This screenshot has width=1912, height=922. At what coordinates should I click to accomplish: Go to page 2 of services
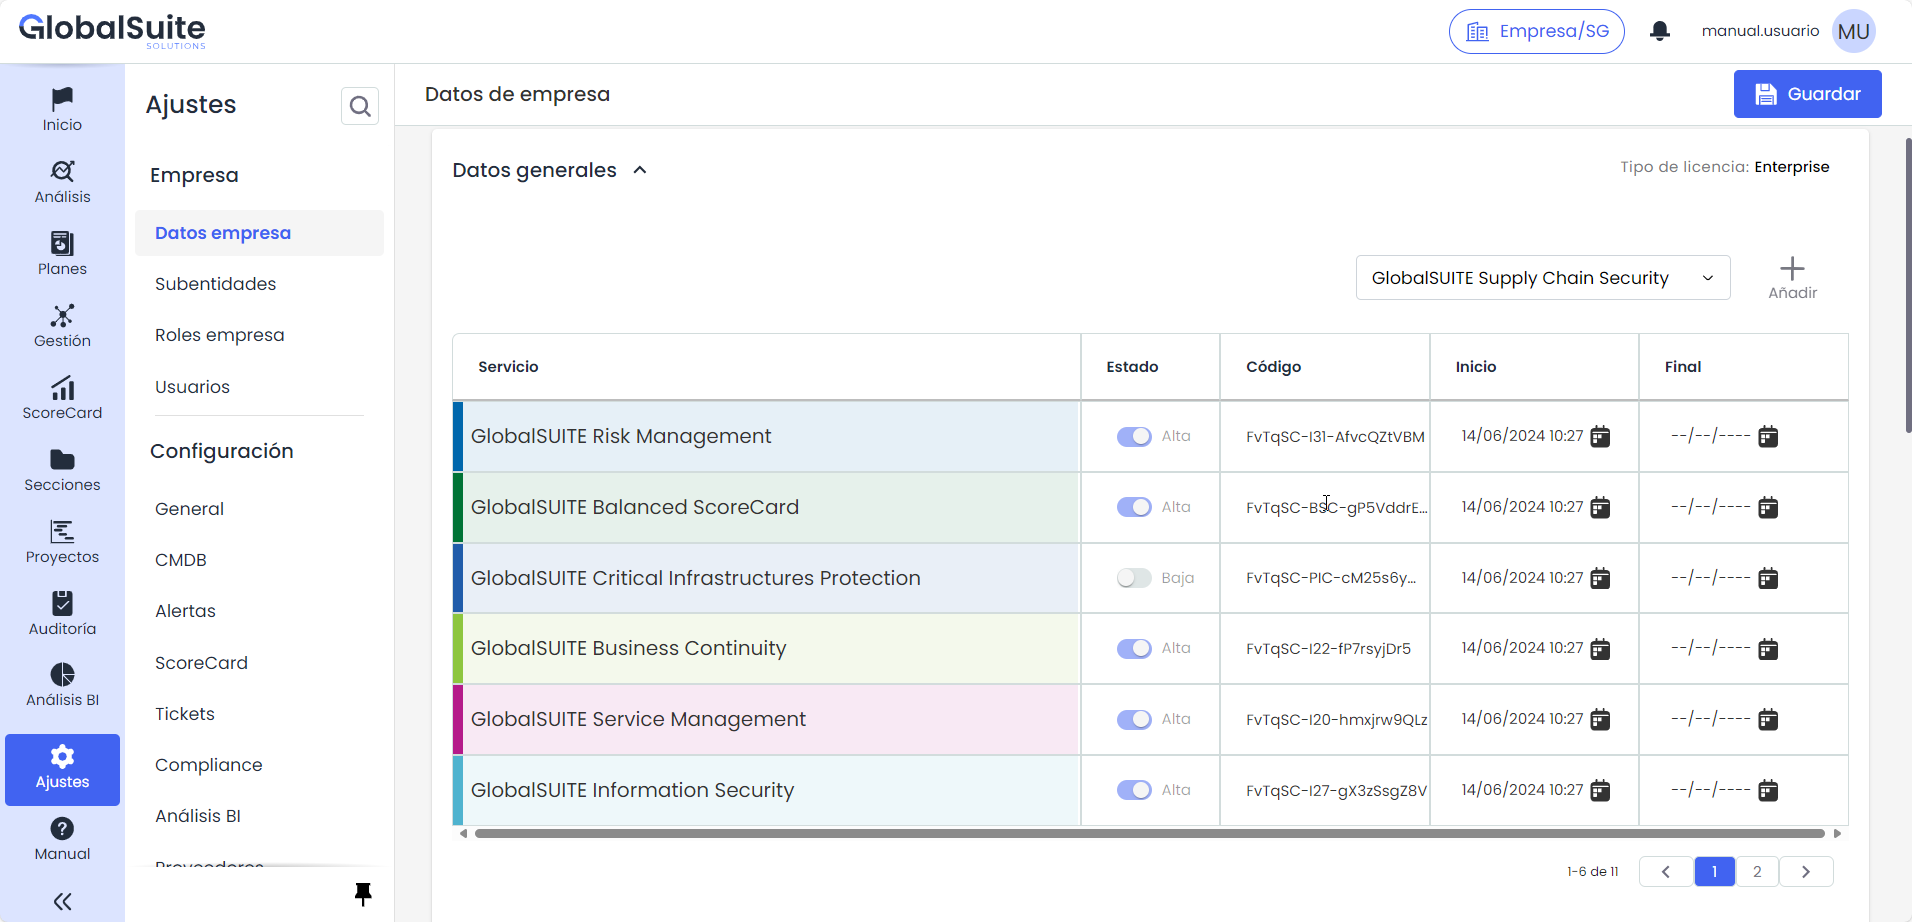tap(1757, 872)
